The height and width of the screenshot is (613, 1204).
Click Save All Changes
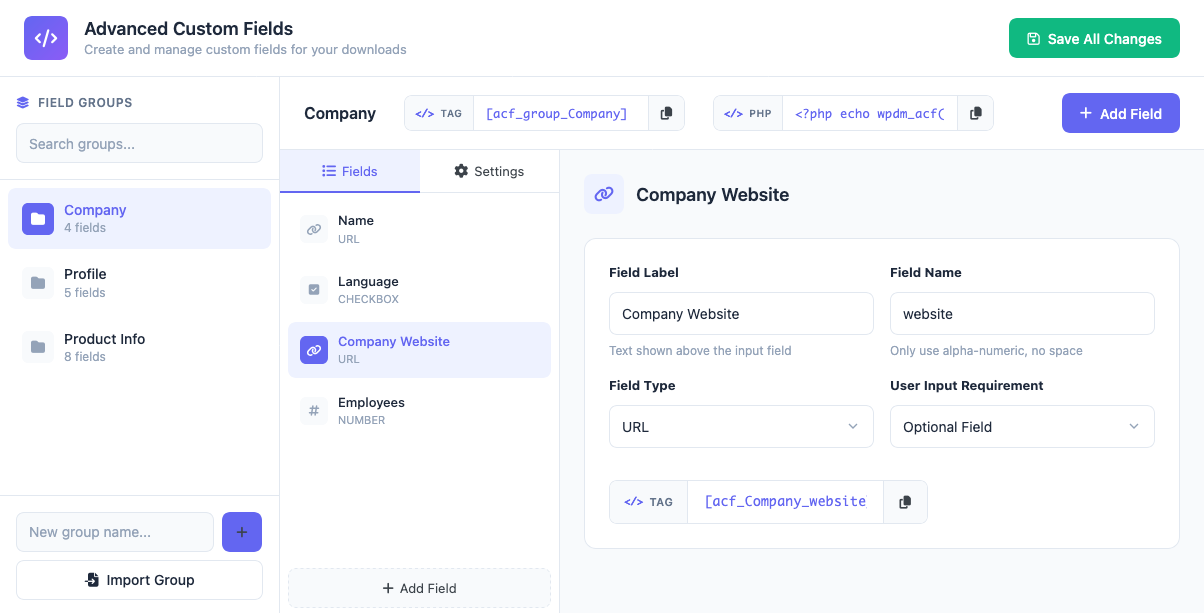tap(1094, 38)
